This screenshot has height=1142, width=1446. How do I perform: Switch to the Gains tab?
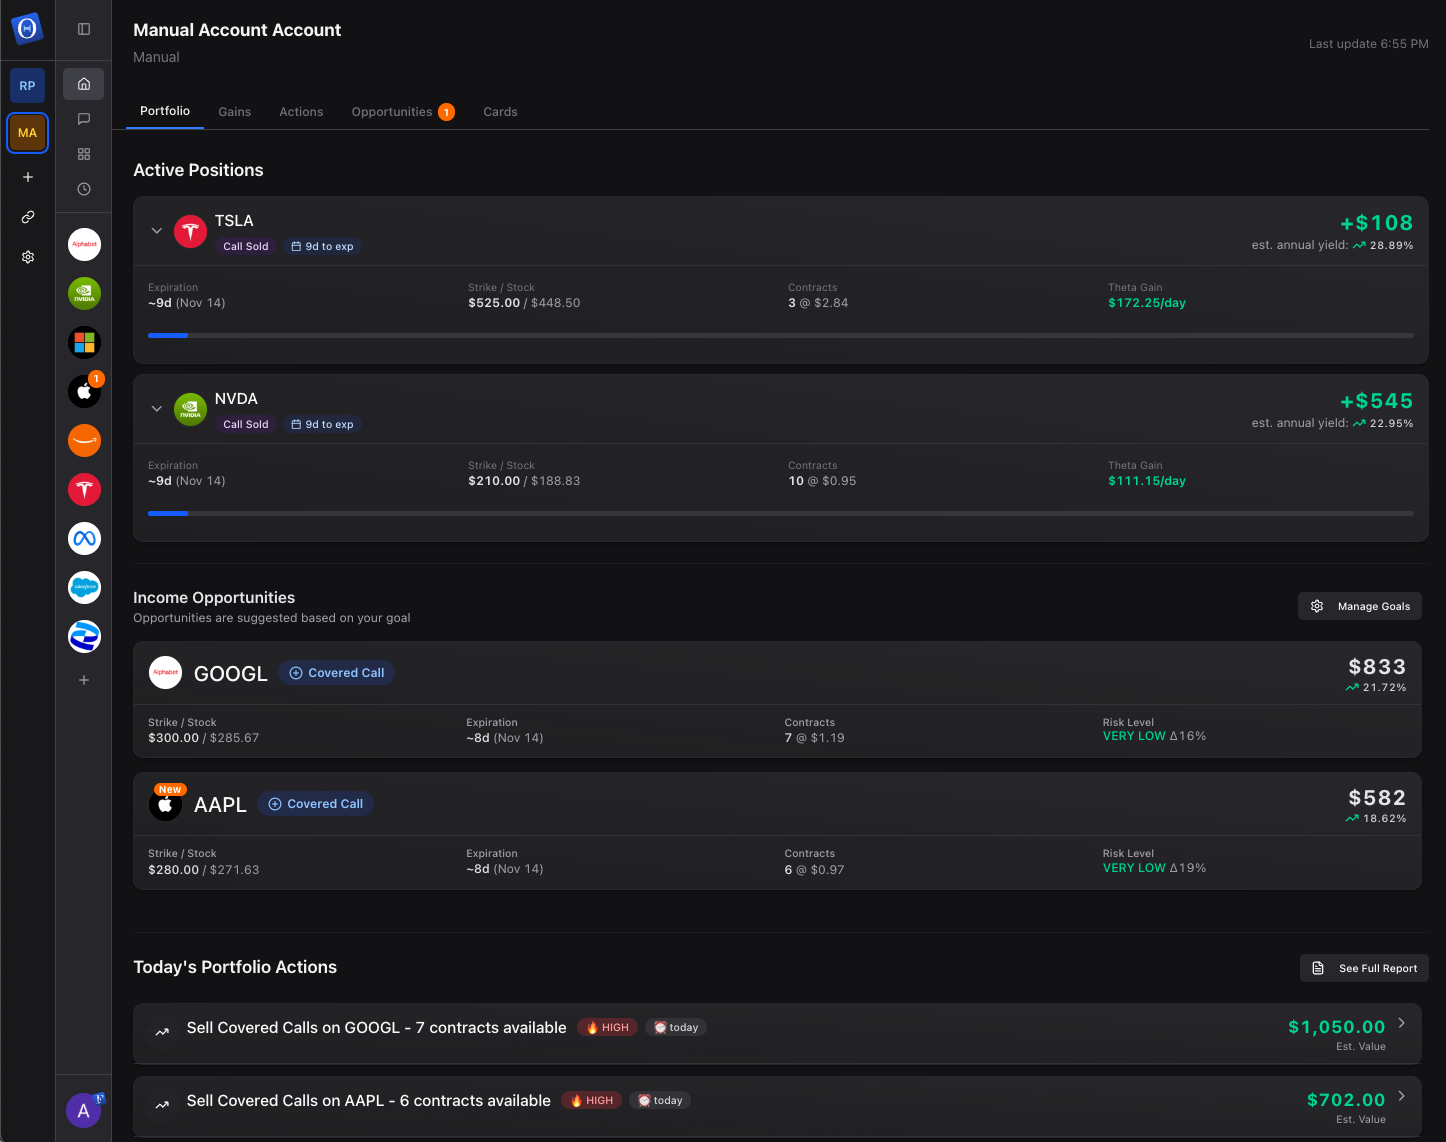coord(235,112)
